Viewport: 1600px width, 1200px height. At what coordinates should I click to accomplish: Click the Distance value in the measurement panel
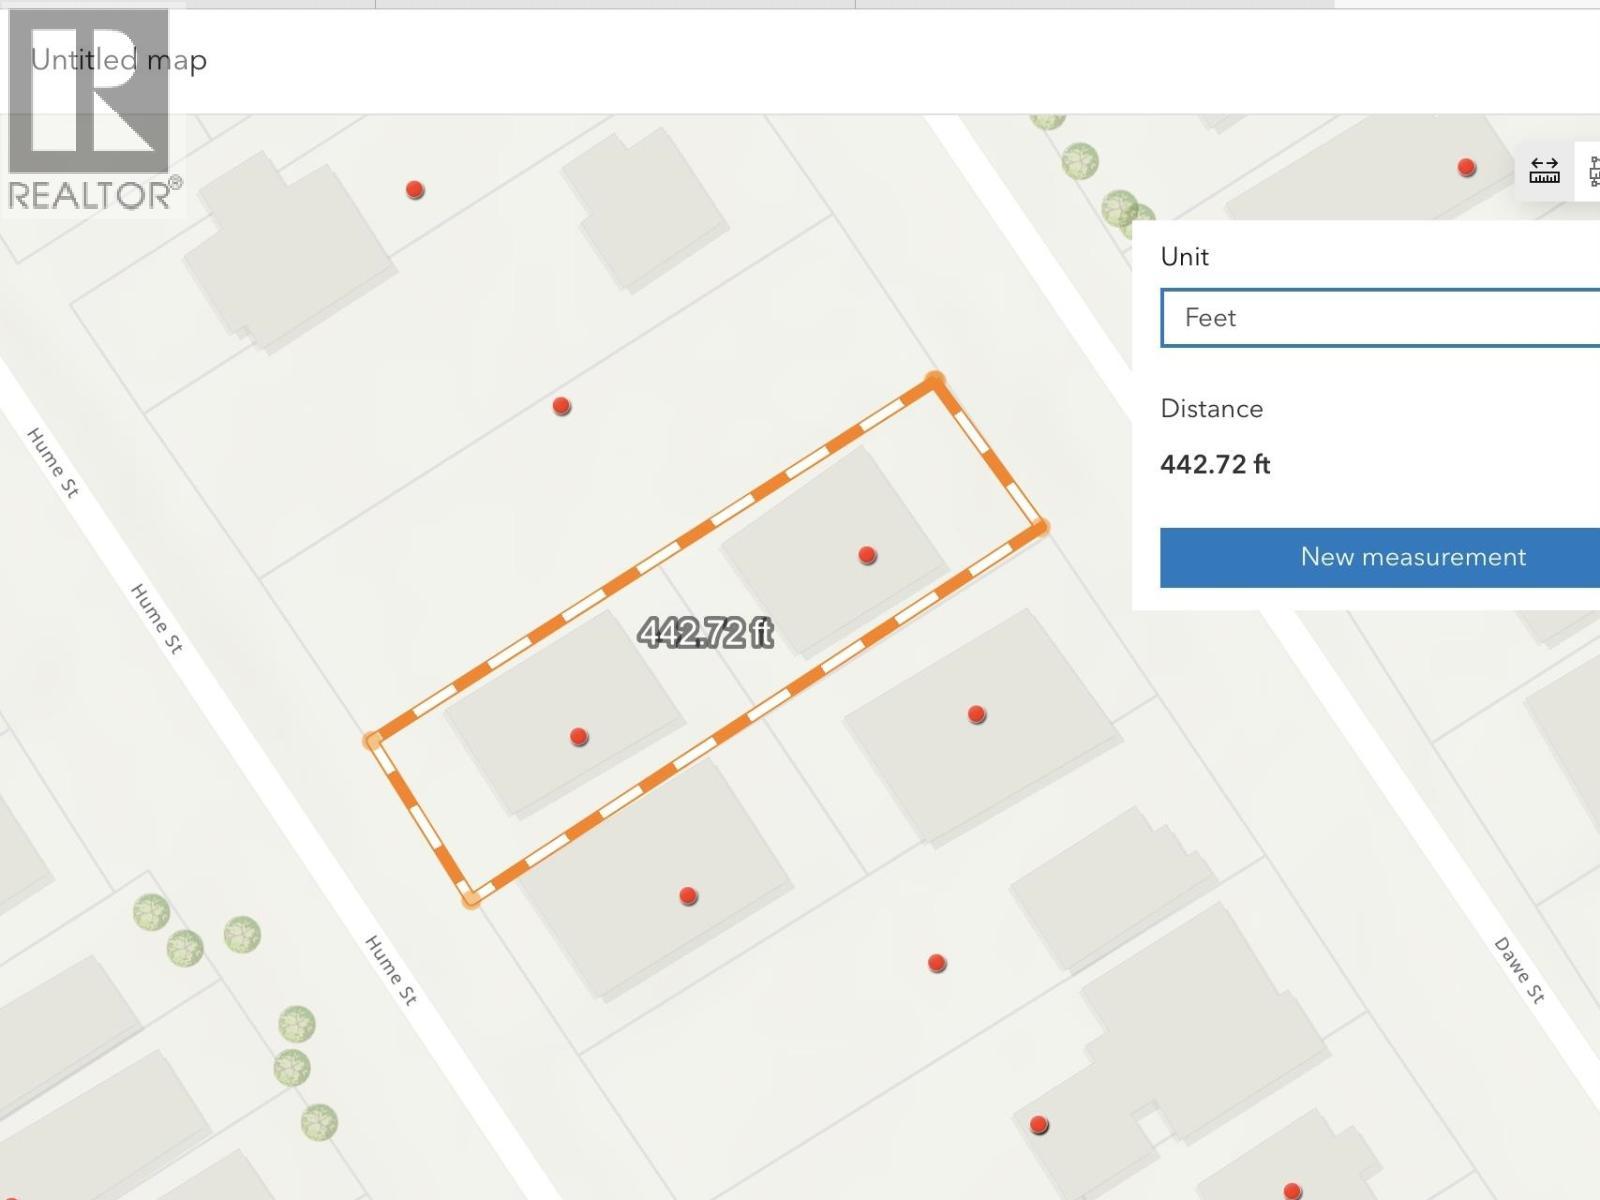coord(1215,464)
